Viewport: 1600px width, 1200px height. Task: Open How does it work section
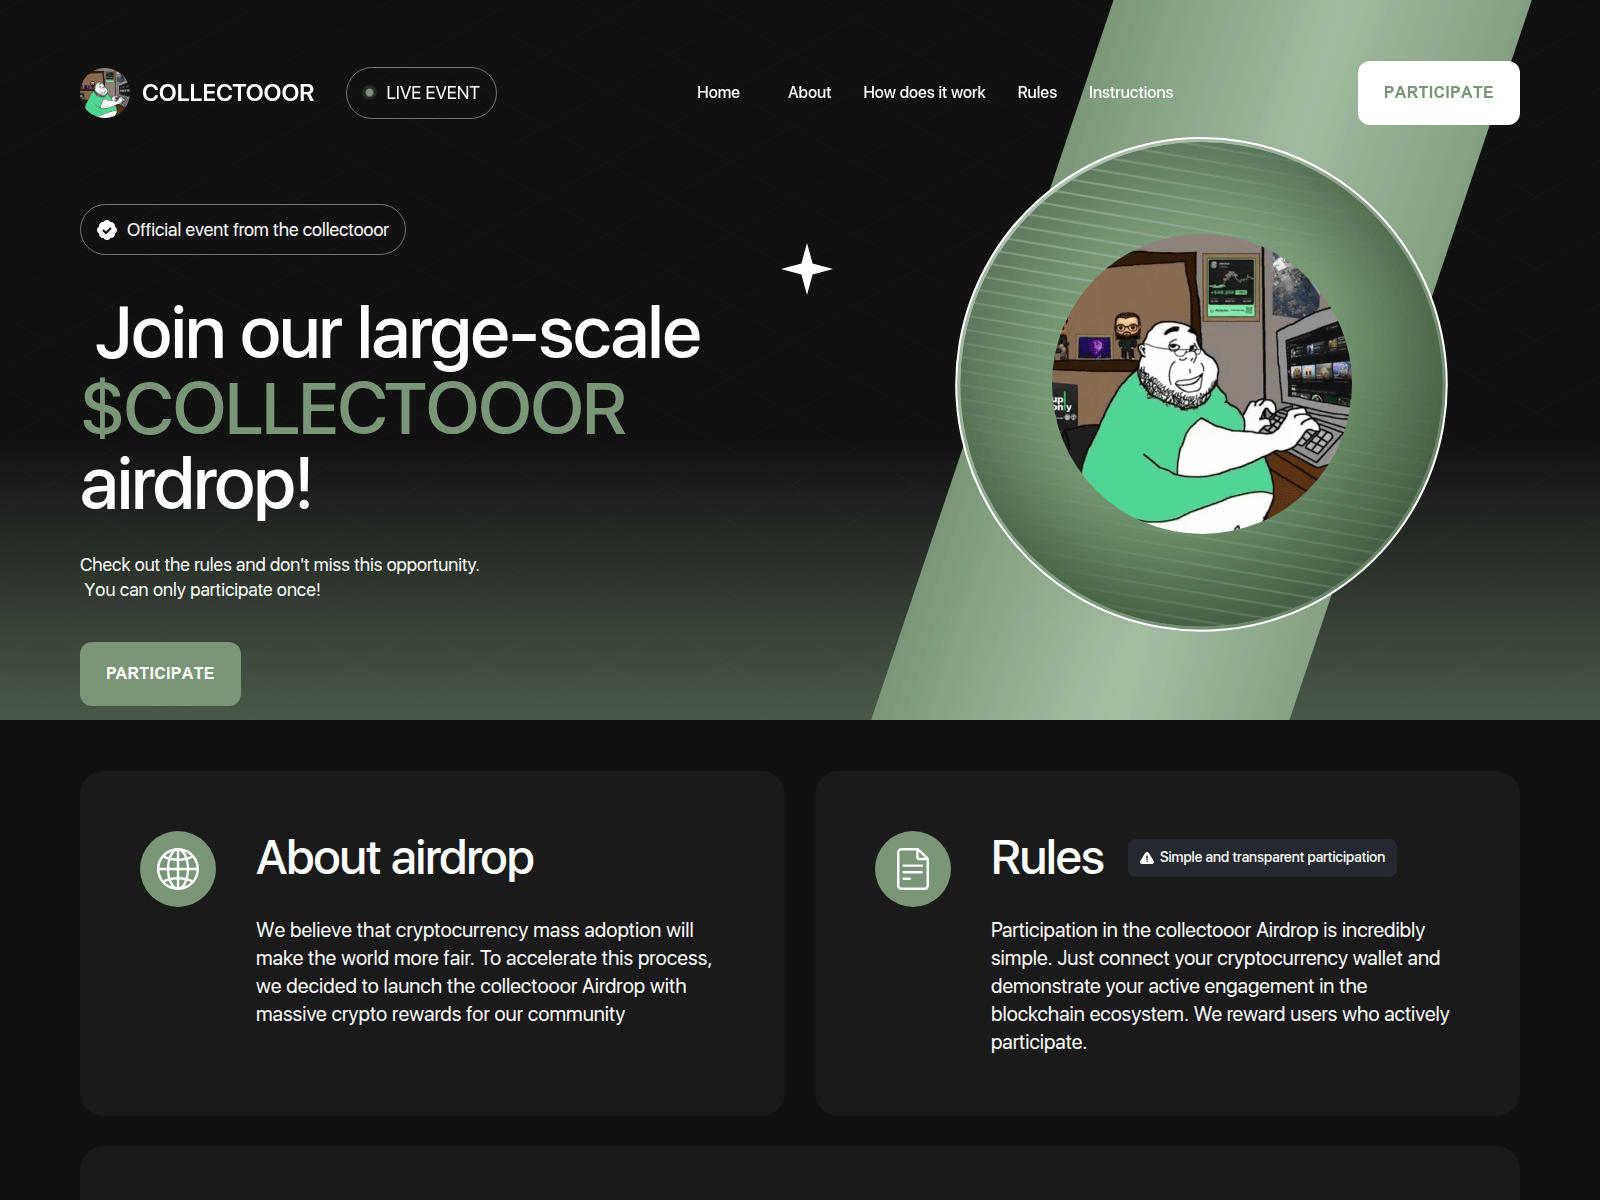[924, 93]
